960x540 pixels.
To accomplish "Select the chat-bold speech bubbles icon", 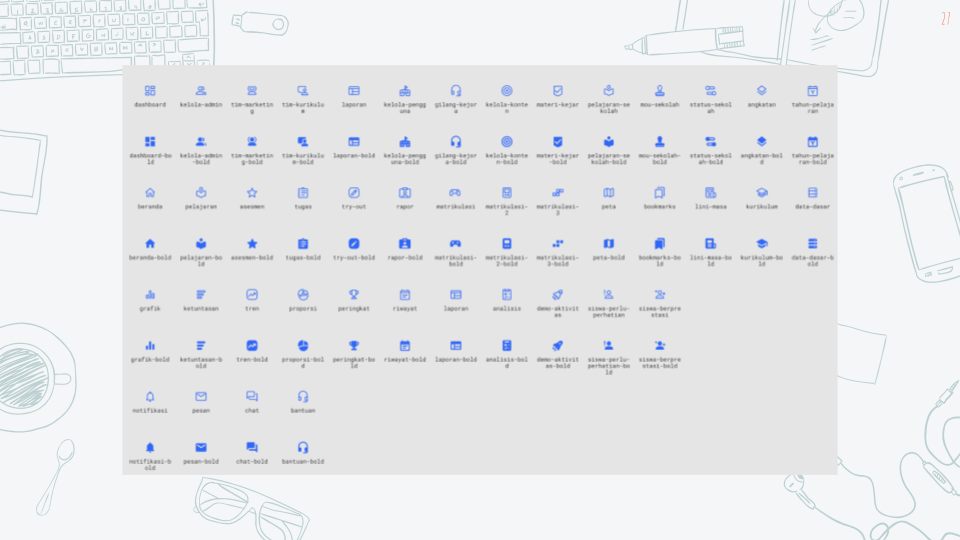I will pyautogui.click(x=252, y=448).
